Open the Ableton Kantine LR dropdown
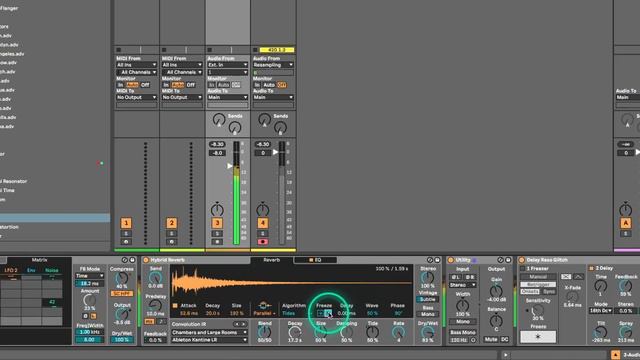This screenshot has height=360, width=640. [209, 340]
